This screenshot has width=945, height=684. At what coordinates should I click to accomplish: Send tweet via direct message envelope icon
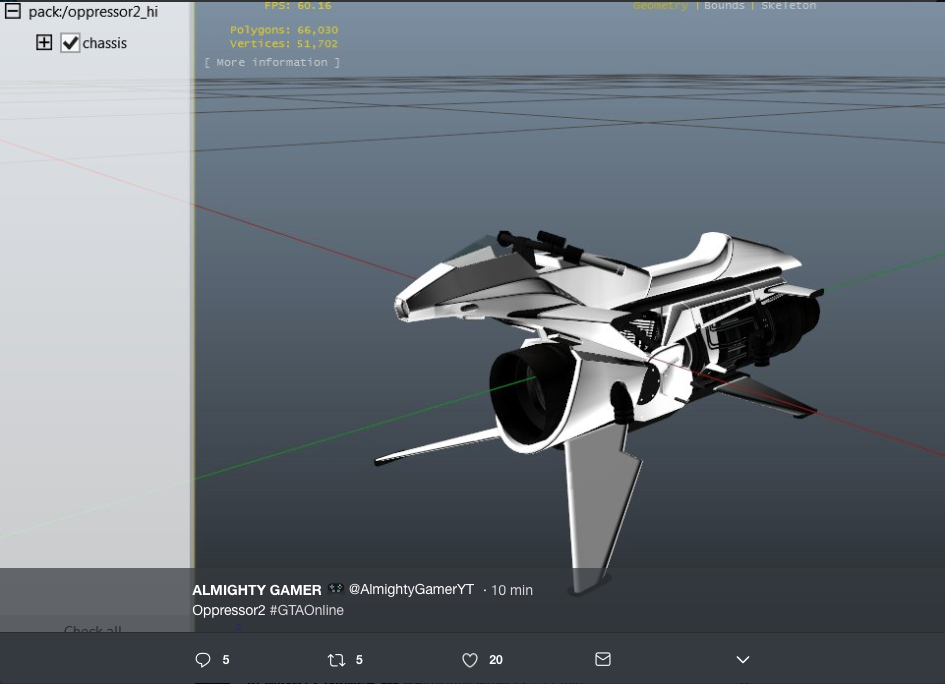point(603,659)
